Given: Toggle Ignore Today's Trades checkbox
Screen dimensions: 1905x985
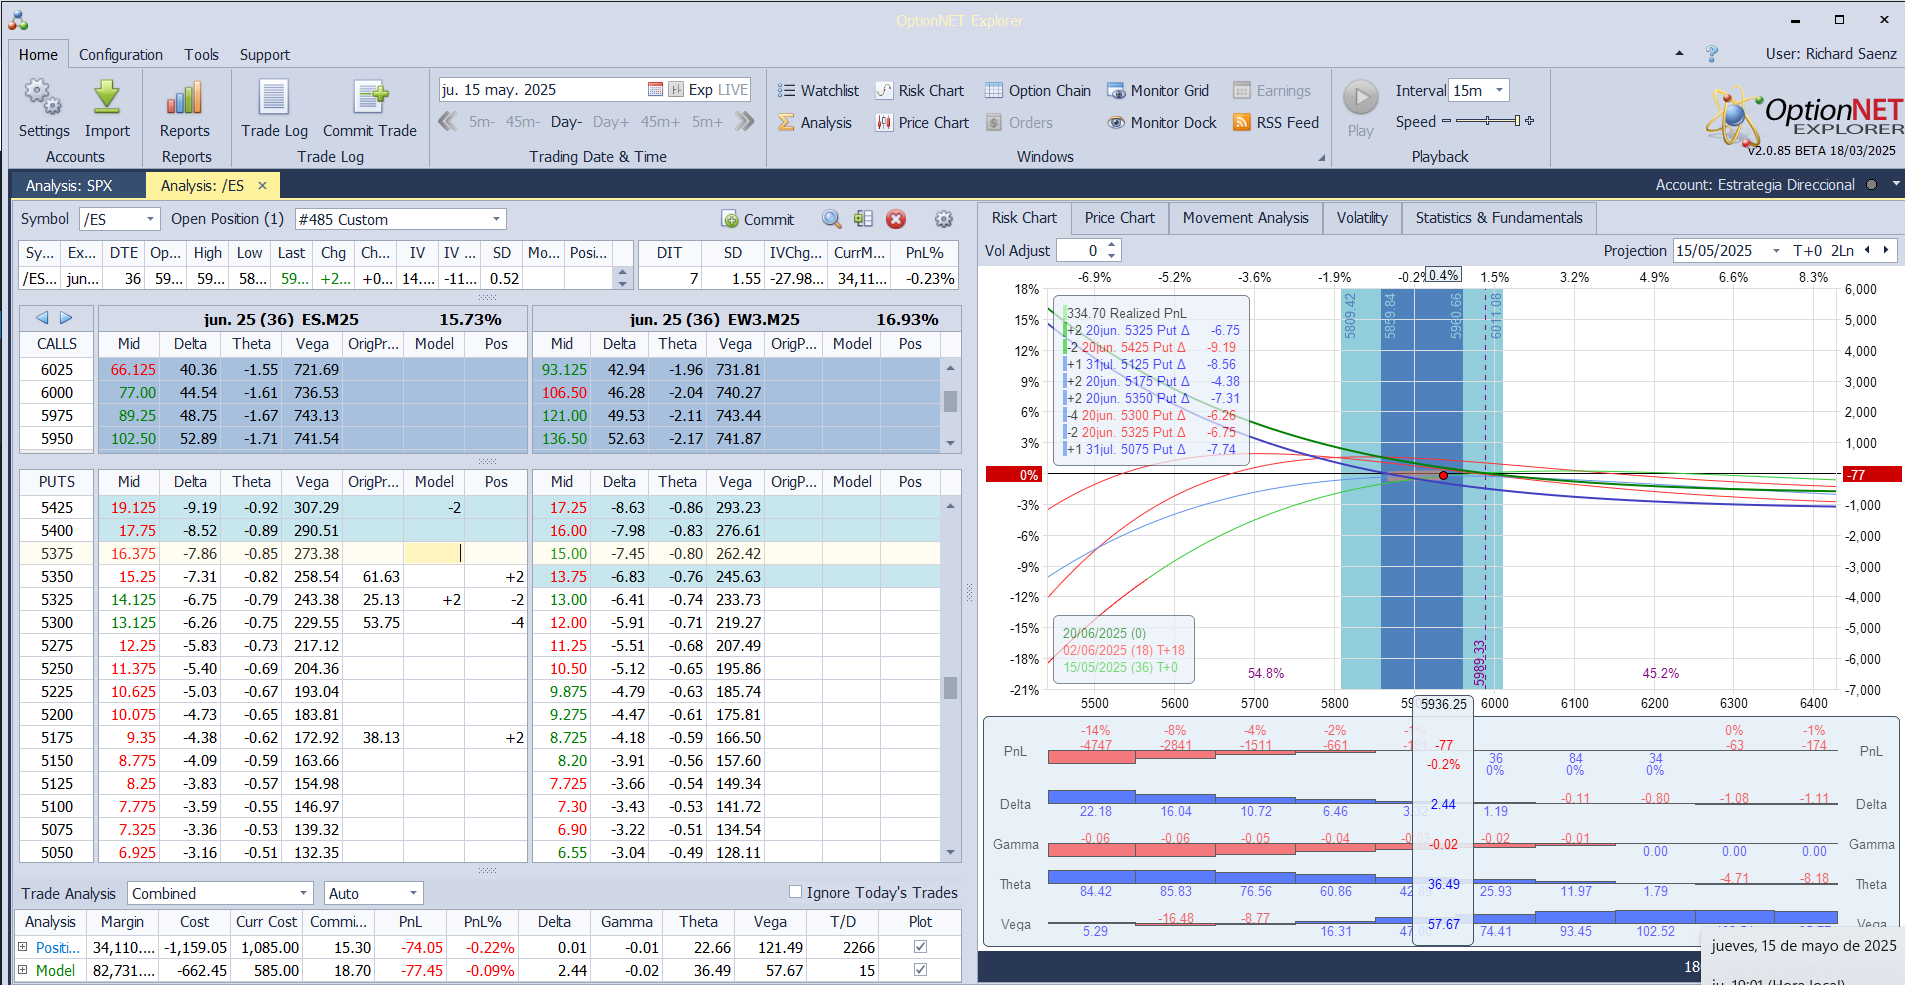Looking at the screenshot, I should 796,892.
